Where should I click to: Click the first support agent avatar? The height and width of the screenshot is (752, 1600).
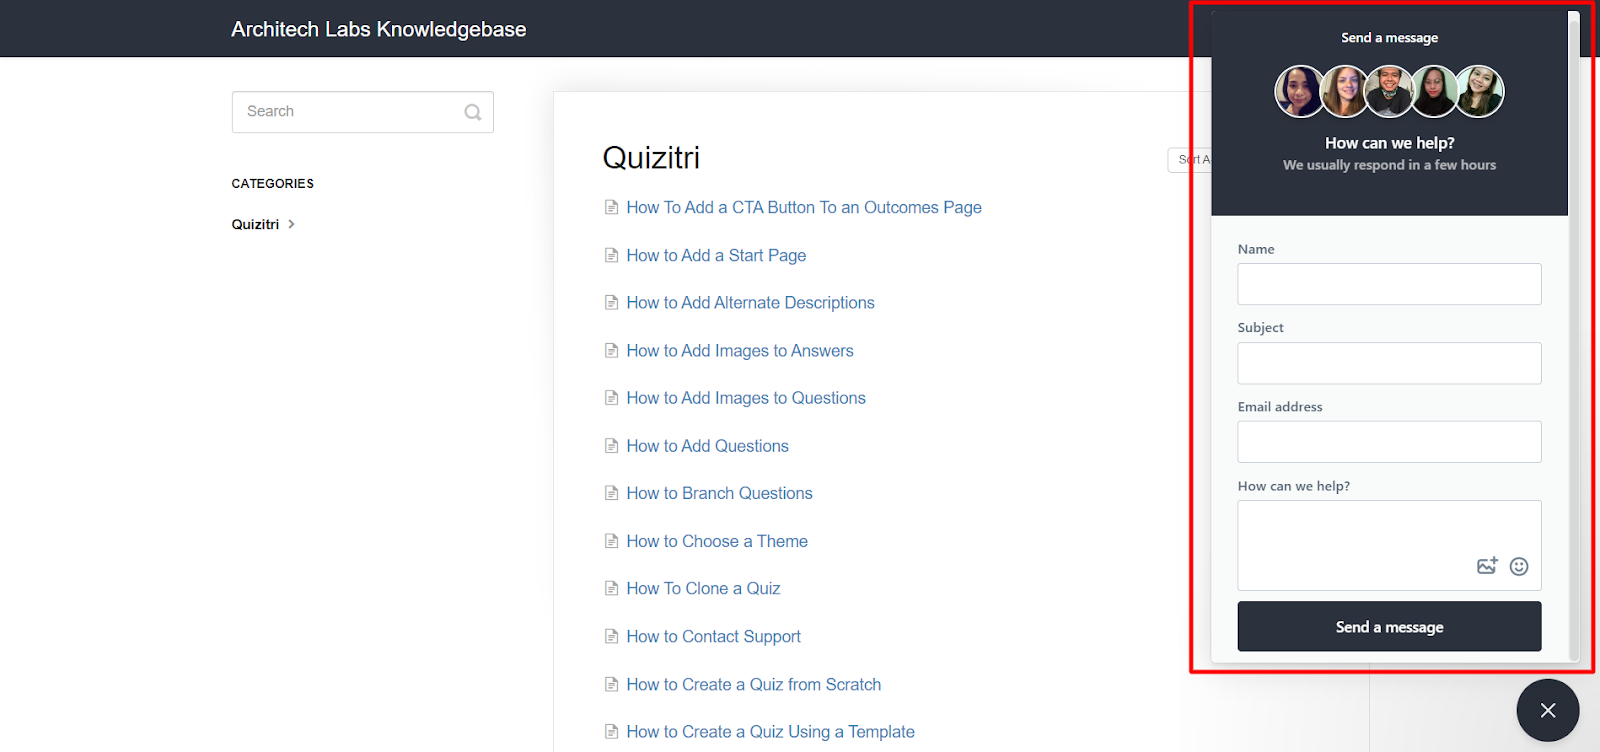pyautogui.click(x=1299, y=92)
